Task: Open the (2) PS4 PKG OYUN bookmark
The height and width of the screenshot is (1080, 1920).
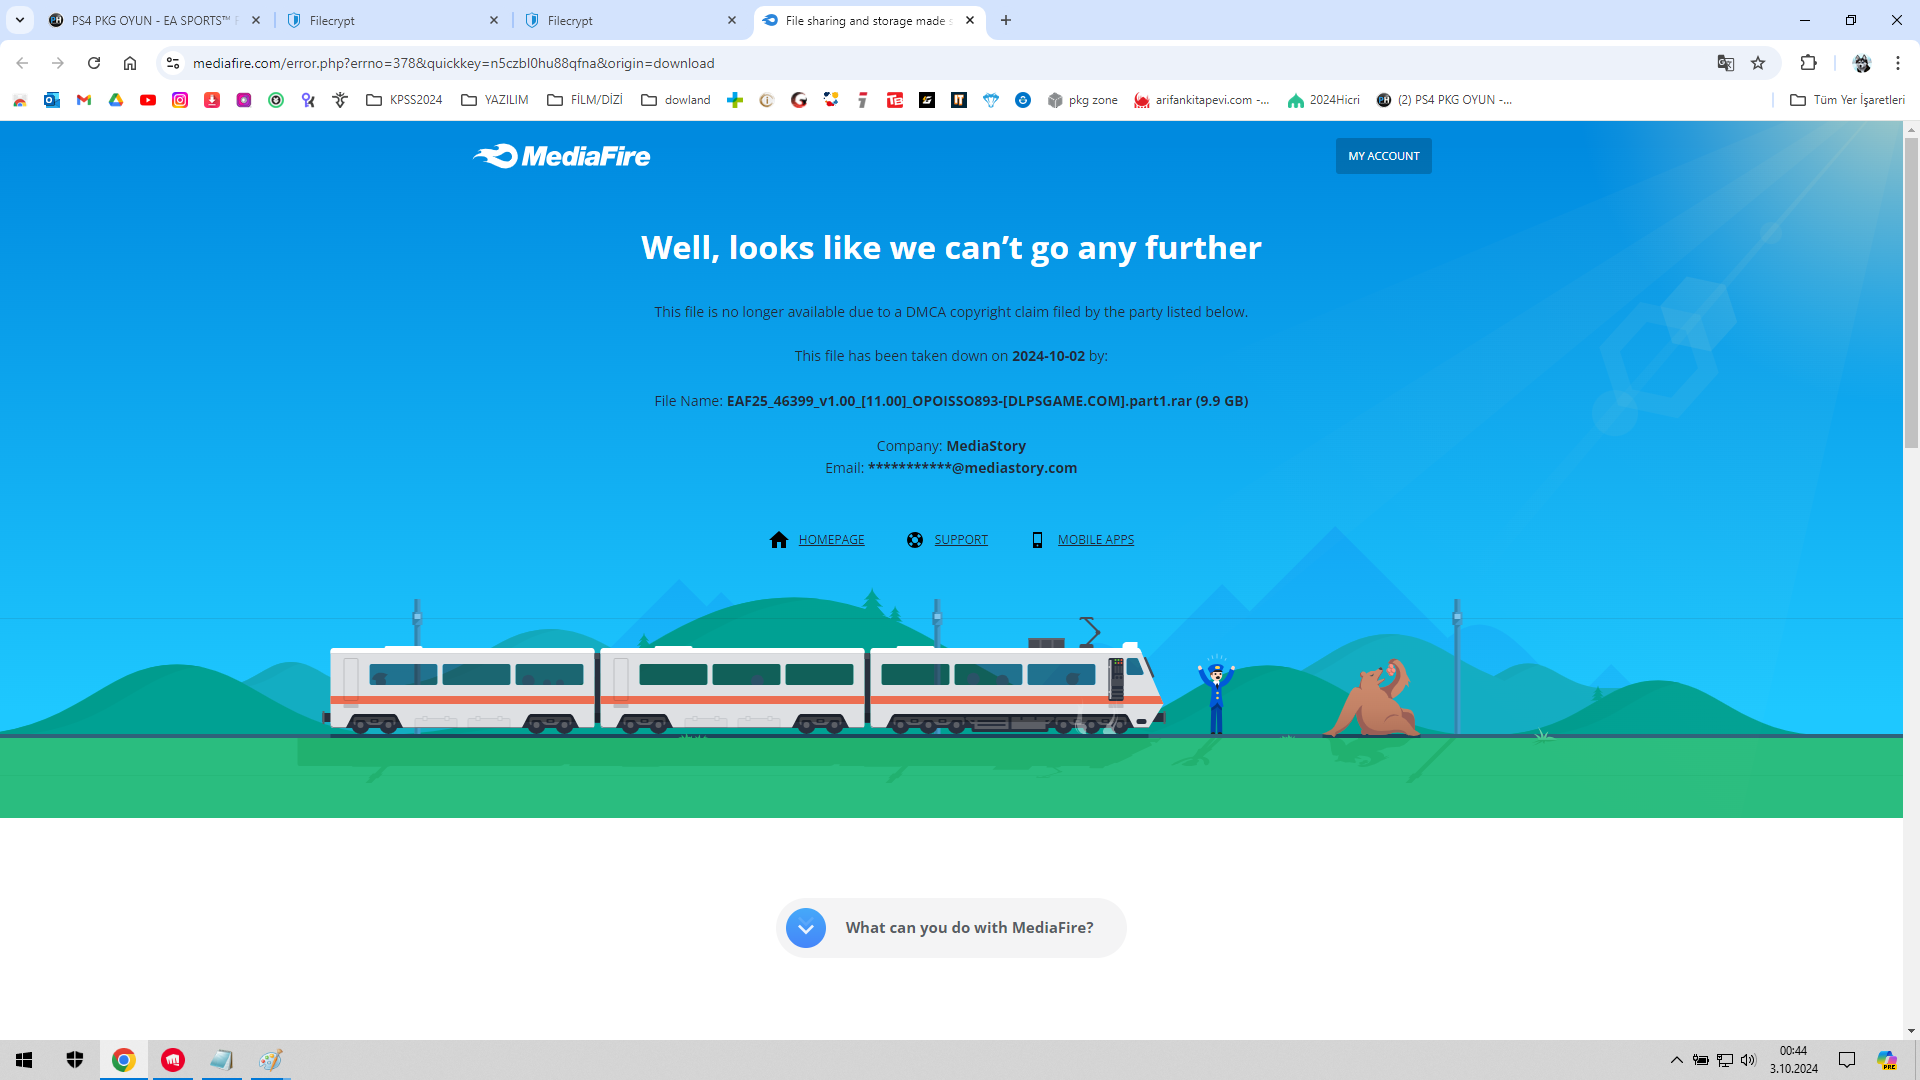Action: (1444, 100)
